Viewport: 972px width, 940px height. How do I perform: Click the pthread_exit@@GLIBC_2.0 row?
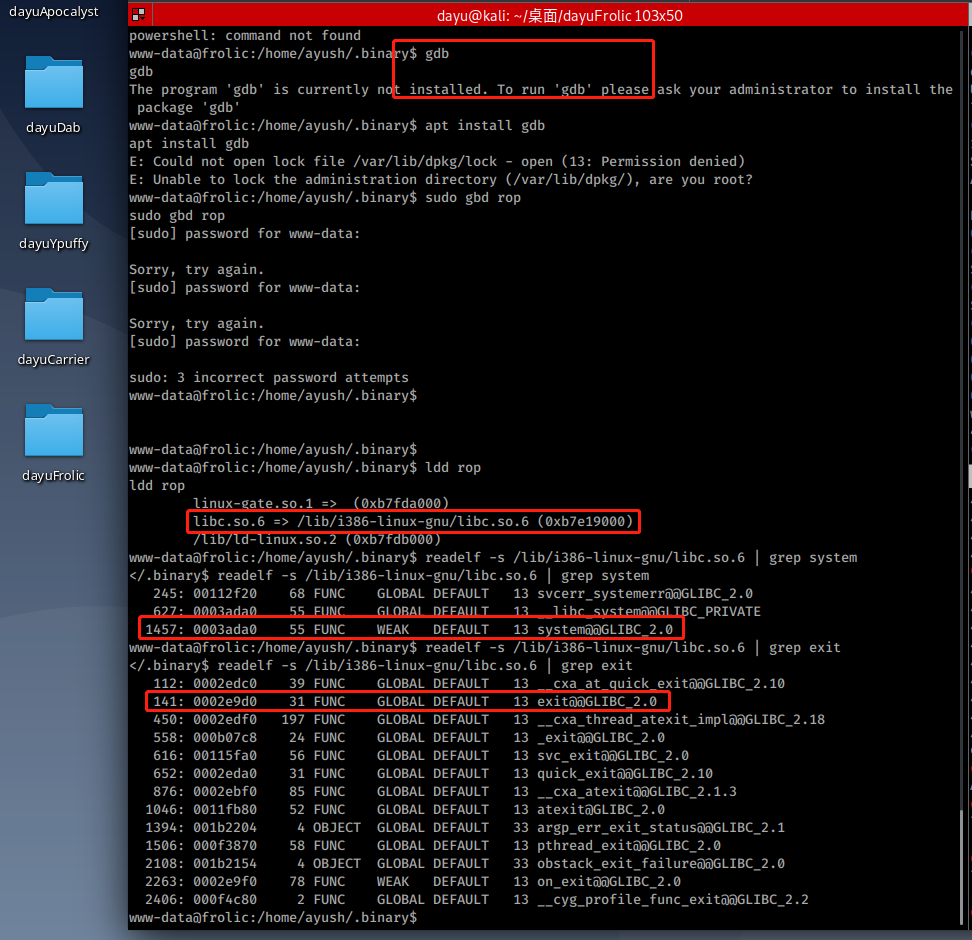click(x=433, y=845)
